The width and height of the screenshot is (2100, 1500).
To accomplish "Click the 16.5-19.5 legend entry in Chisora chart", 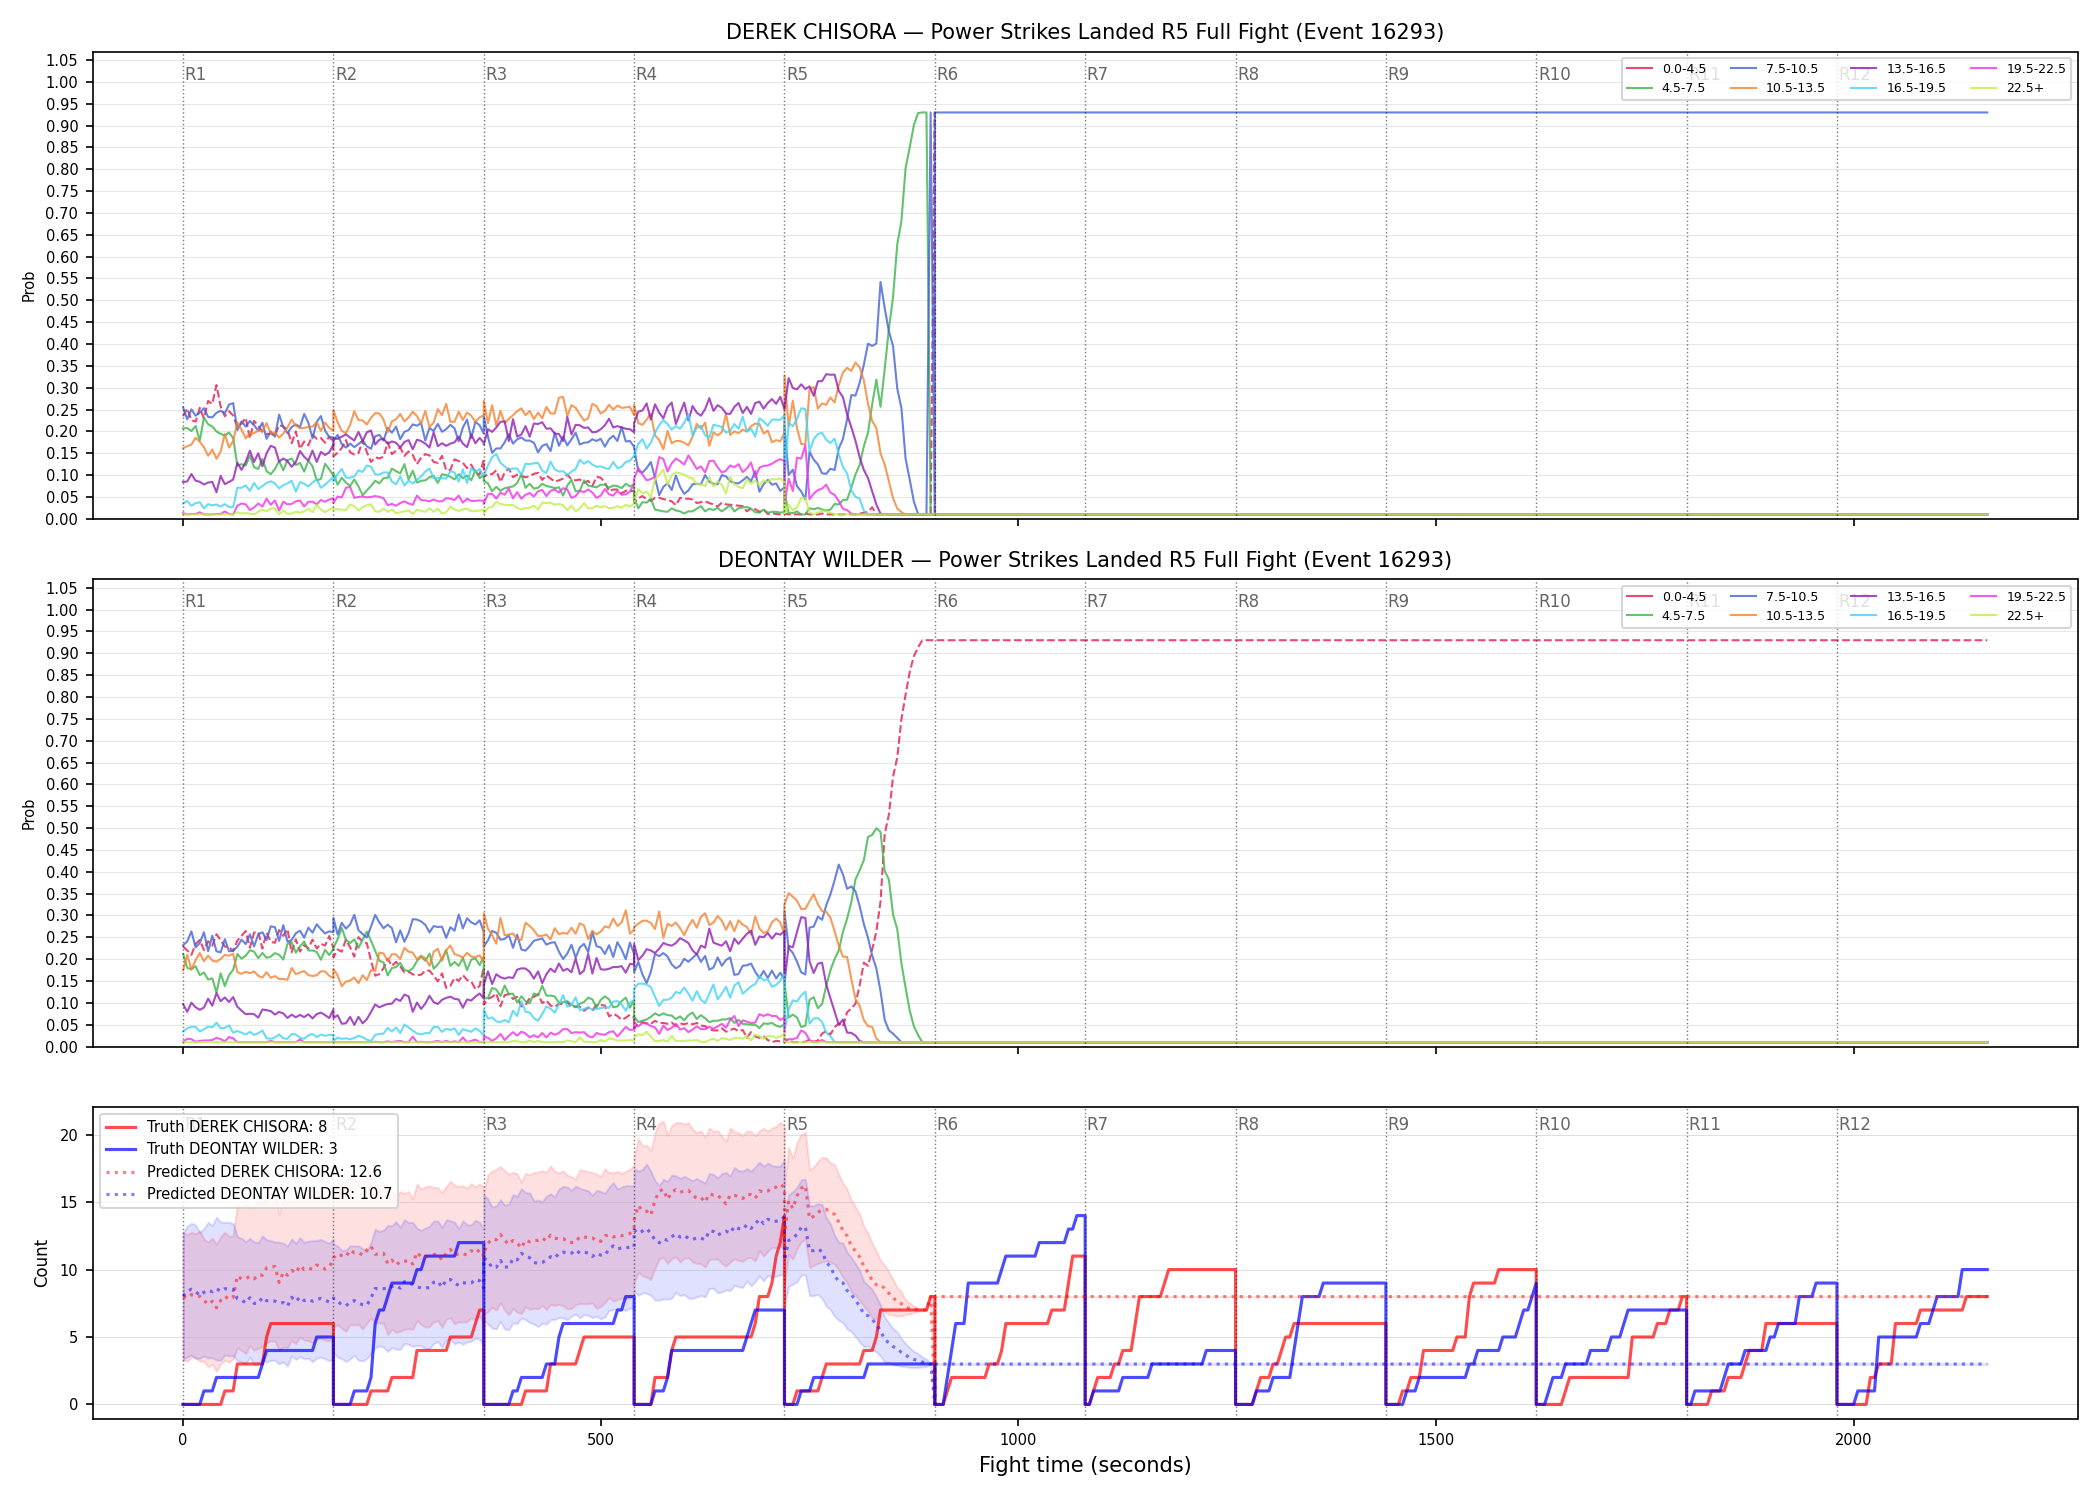I will [x=1899, y=88].
